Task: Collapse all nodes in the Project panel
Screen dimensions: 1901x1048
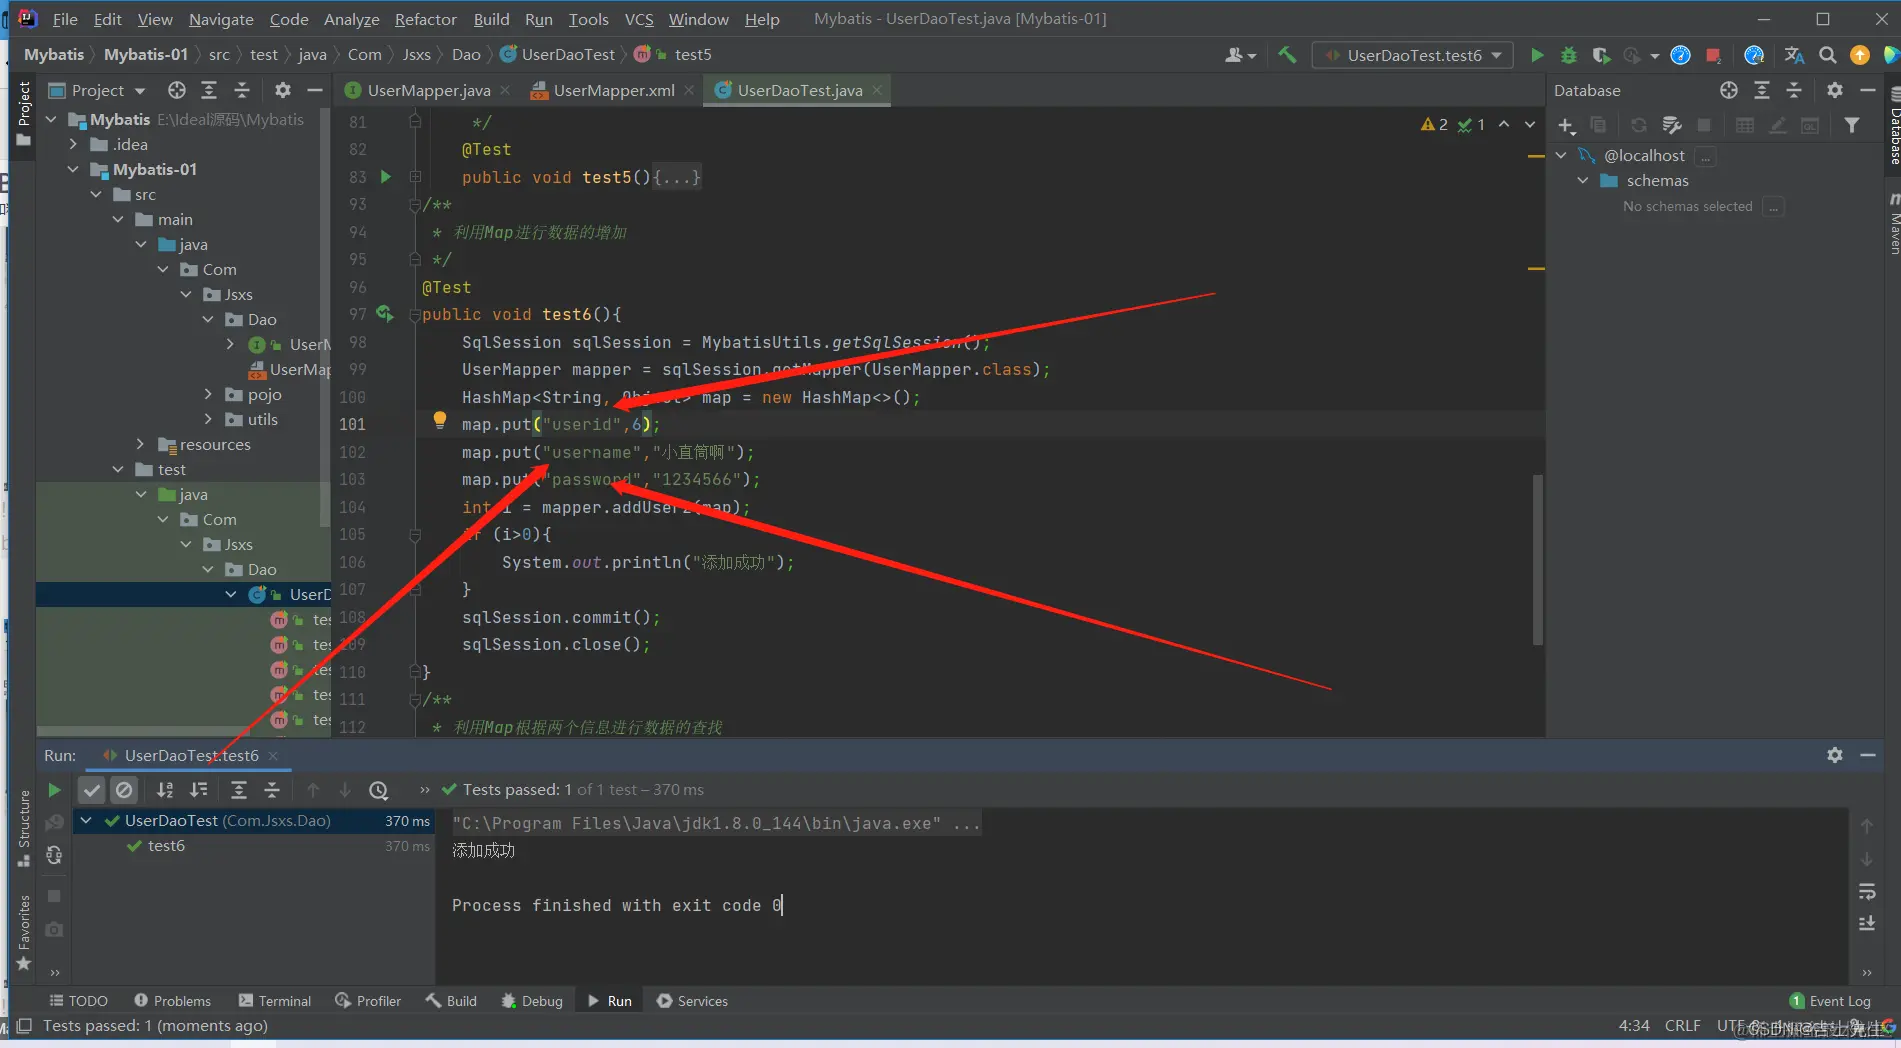Action: point(242,90)
